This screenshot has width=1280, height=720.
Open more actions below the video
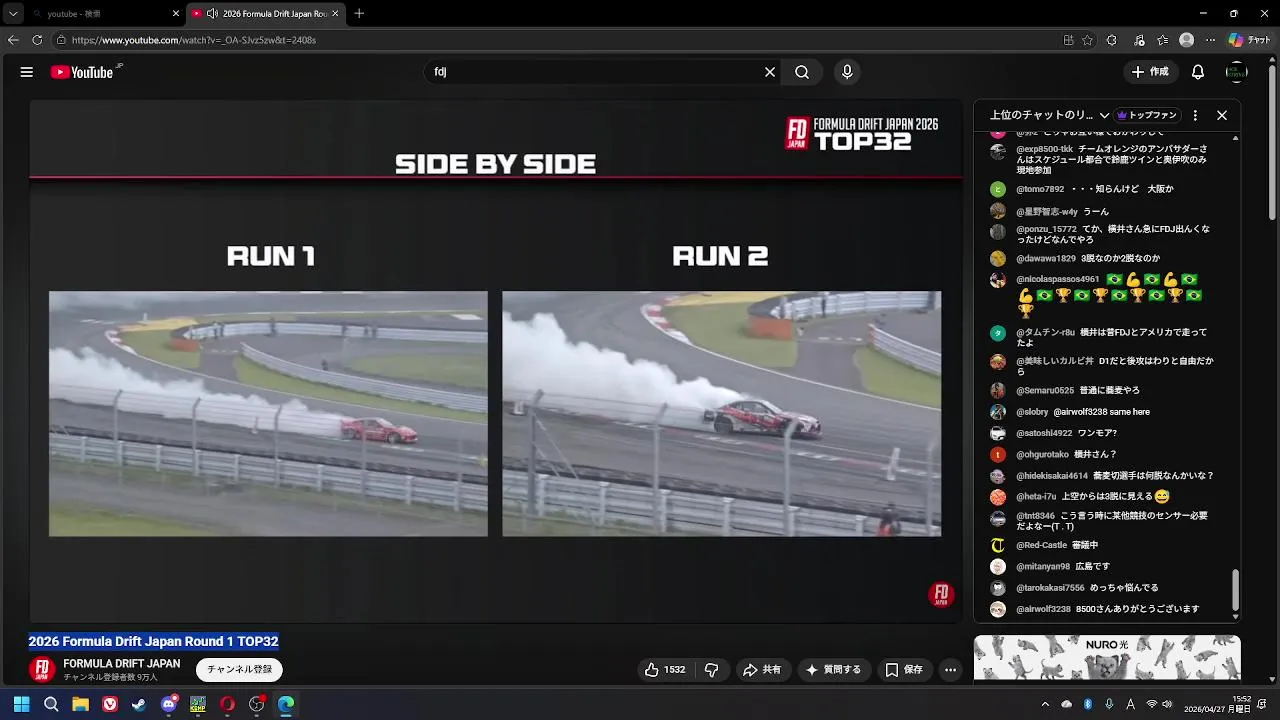(951, 670)
